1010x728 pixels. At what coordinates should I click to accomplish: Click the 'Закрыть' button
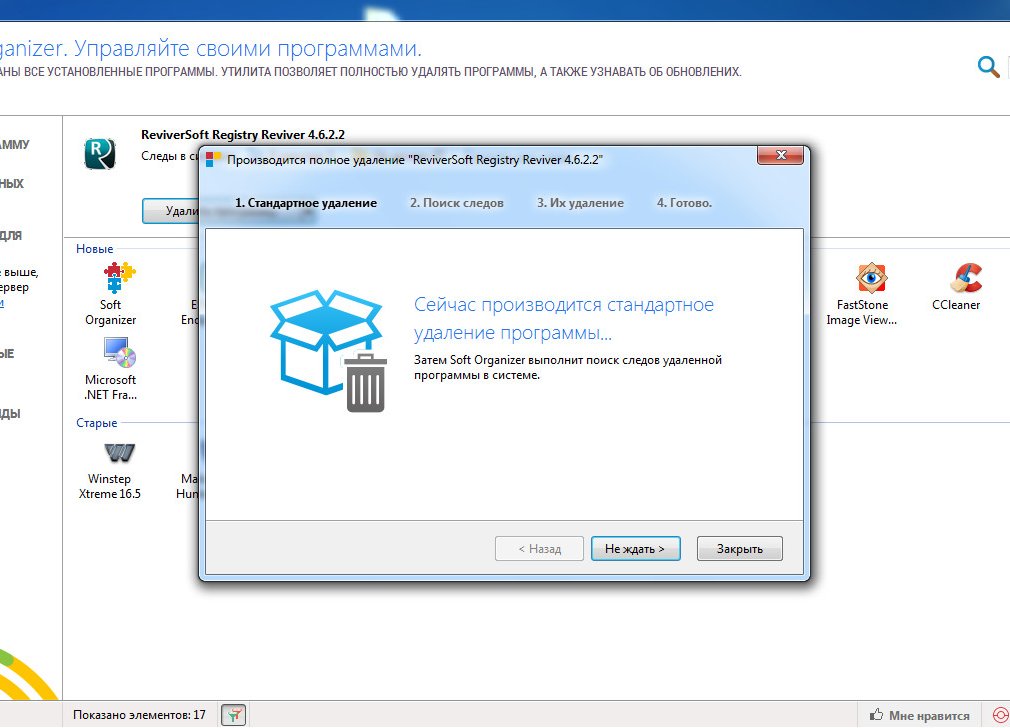coord(739,549)
